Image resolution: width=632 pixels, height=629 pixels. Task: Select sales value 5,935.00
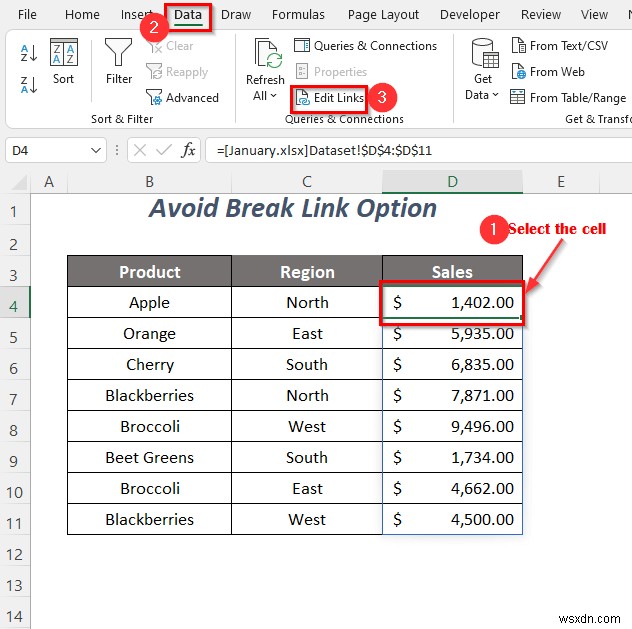452,333
